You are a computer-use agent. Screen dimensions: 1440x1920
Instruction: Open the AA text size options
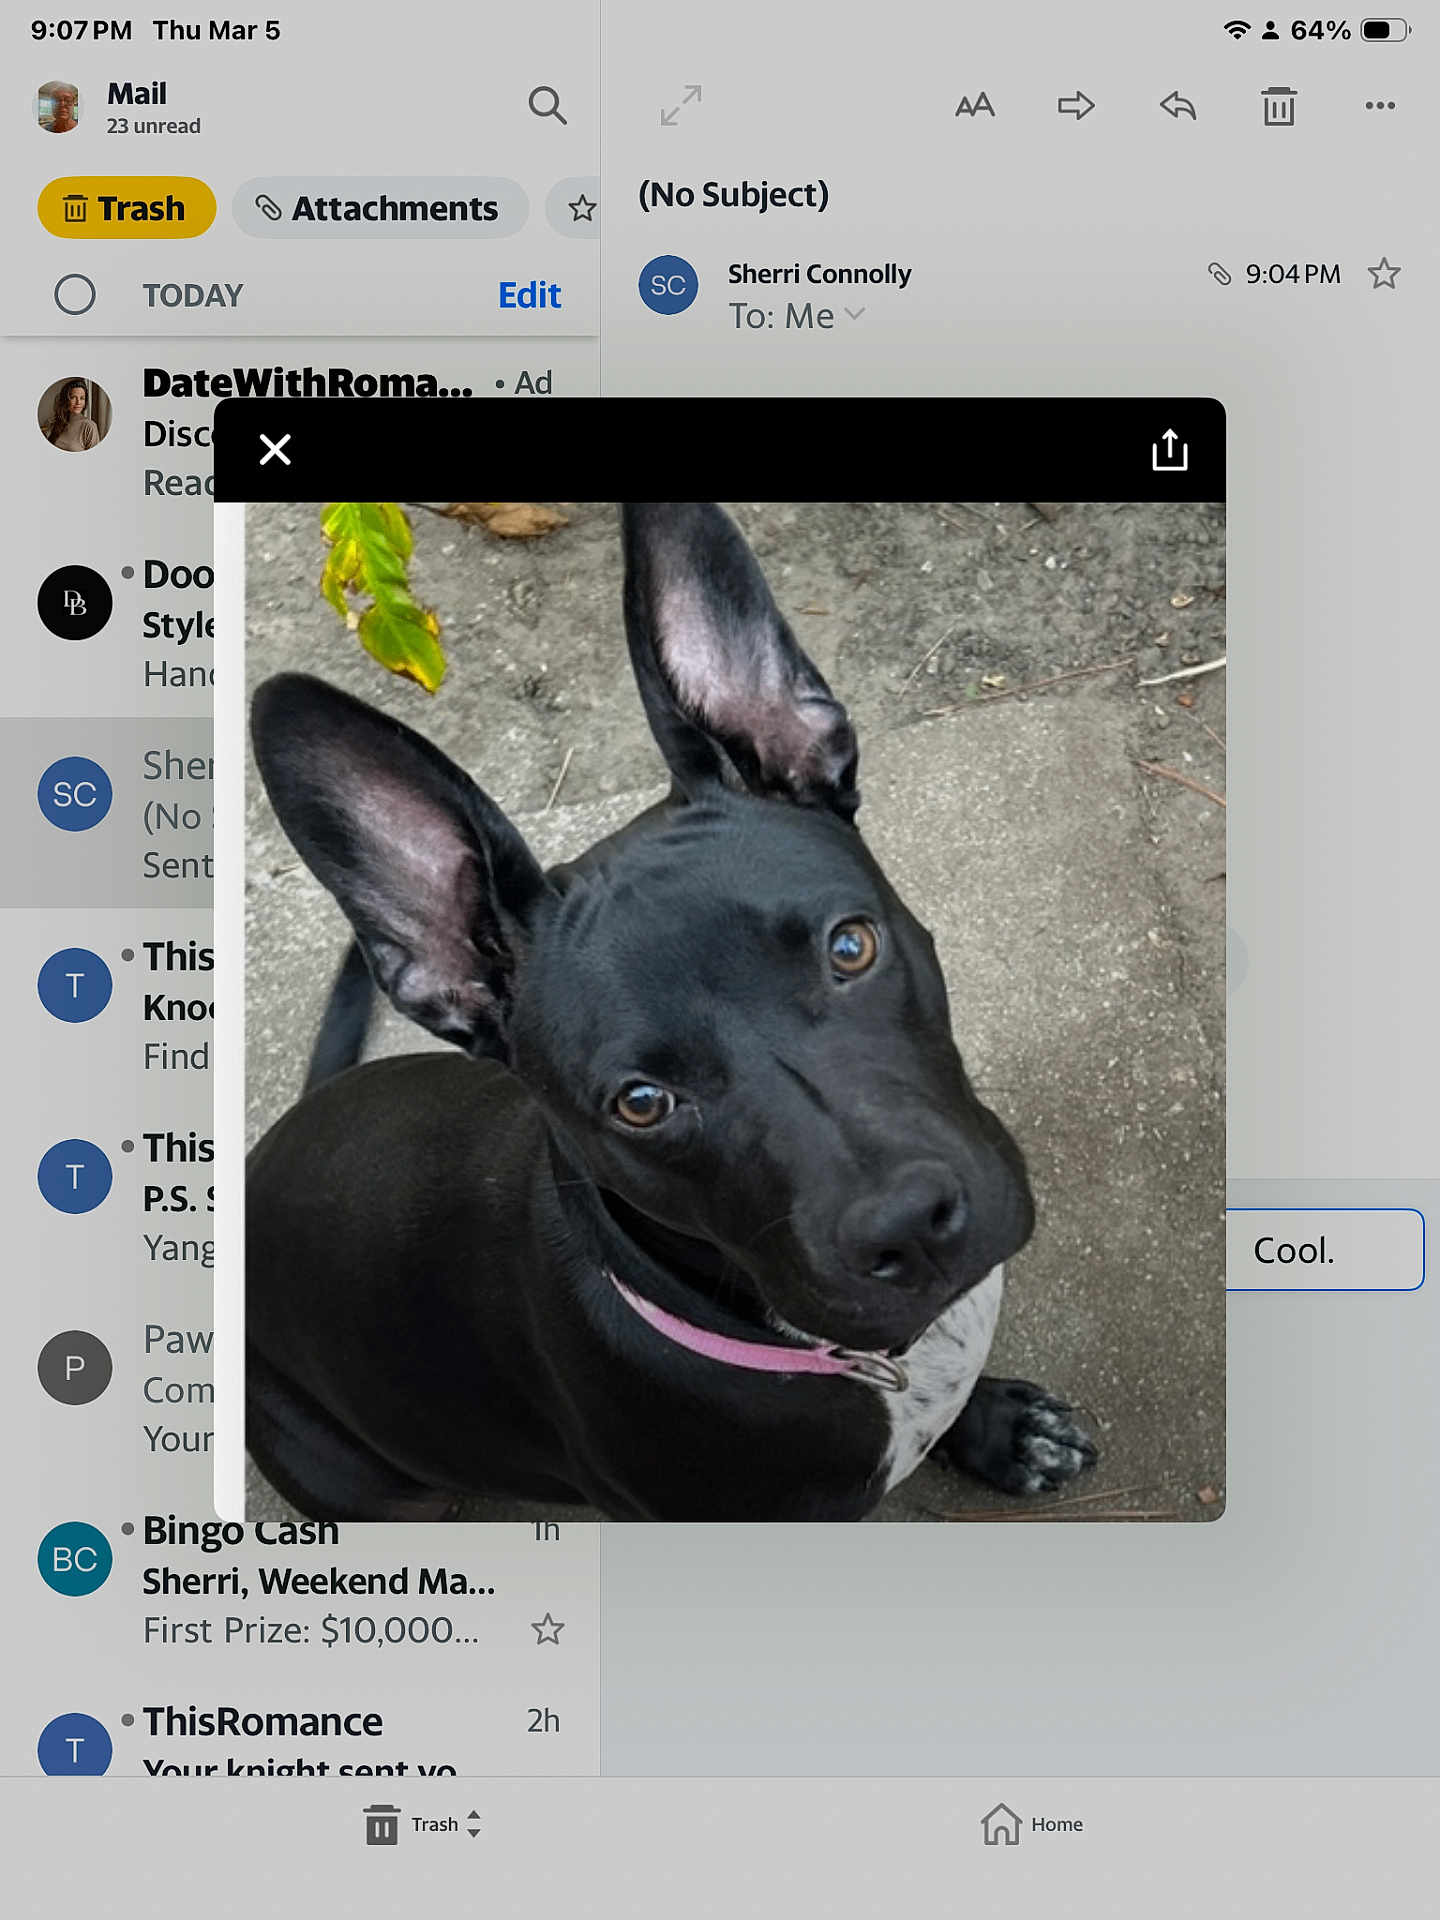click(974, 105)
